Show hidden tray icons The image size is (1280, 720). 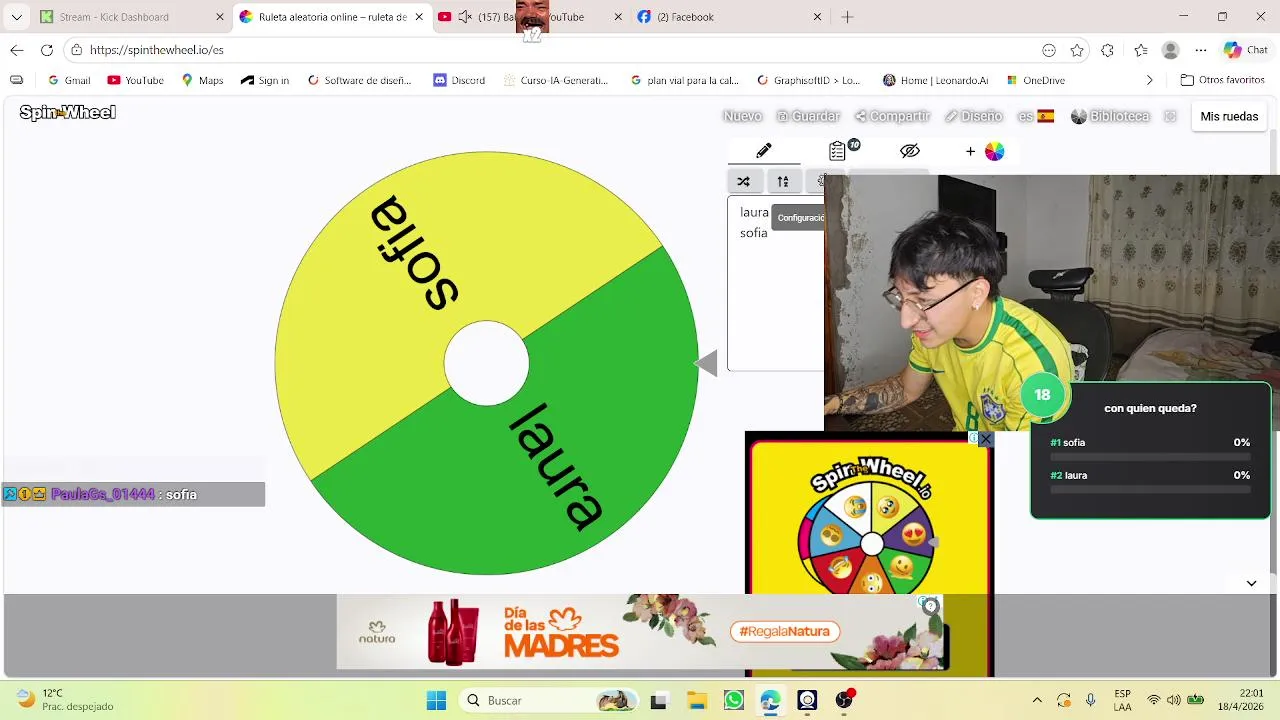[x=1037, y=700]
